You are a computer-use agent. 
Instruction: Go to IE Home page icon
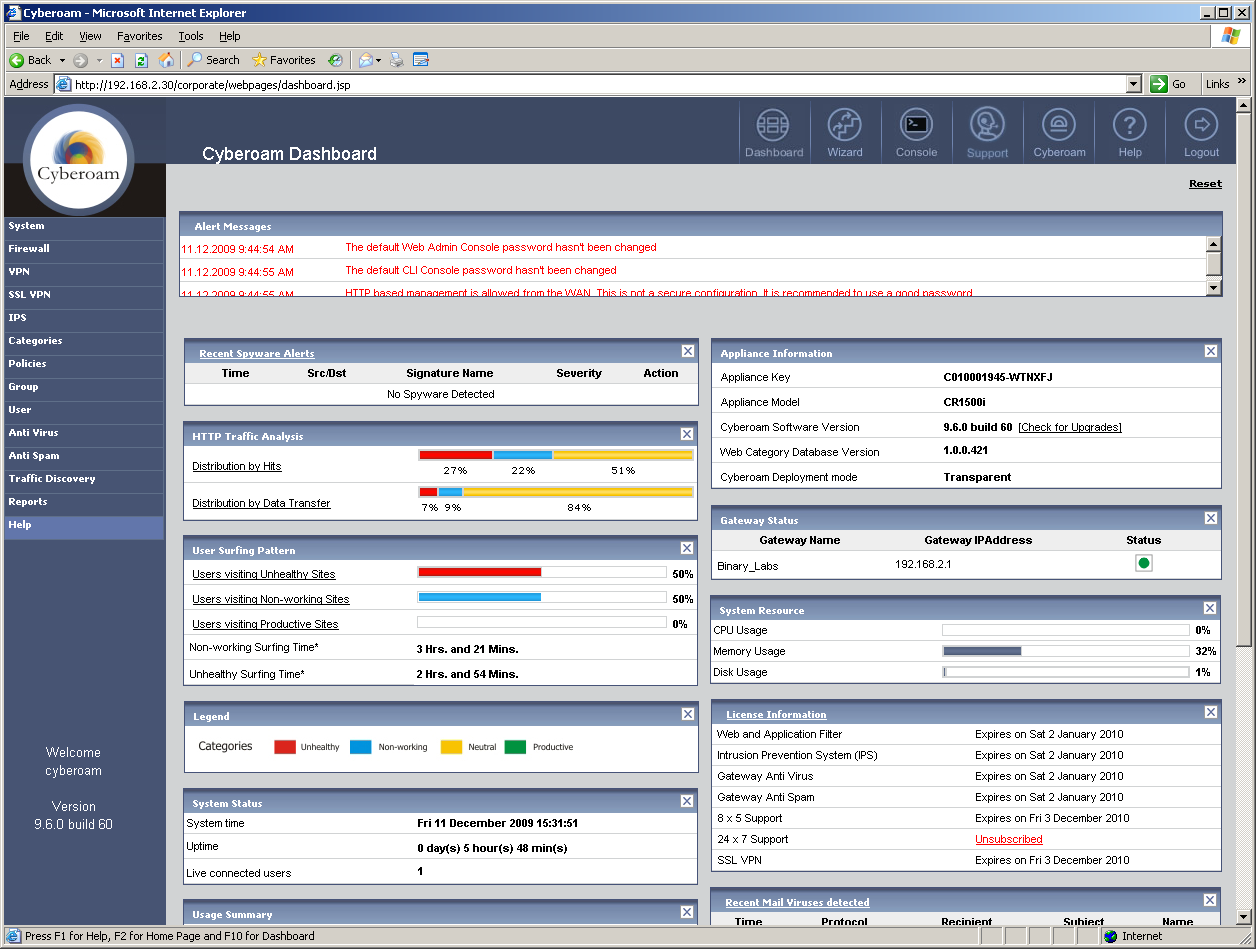pos(166,60)
